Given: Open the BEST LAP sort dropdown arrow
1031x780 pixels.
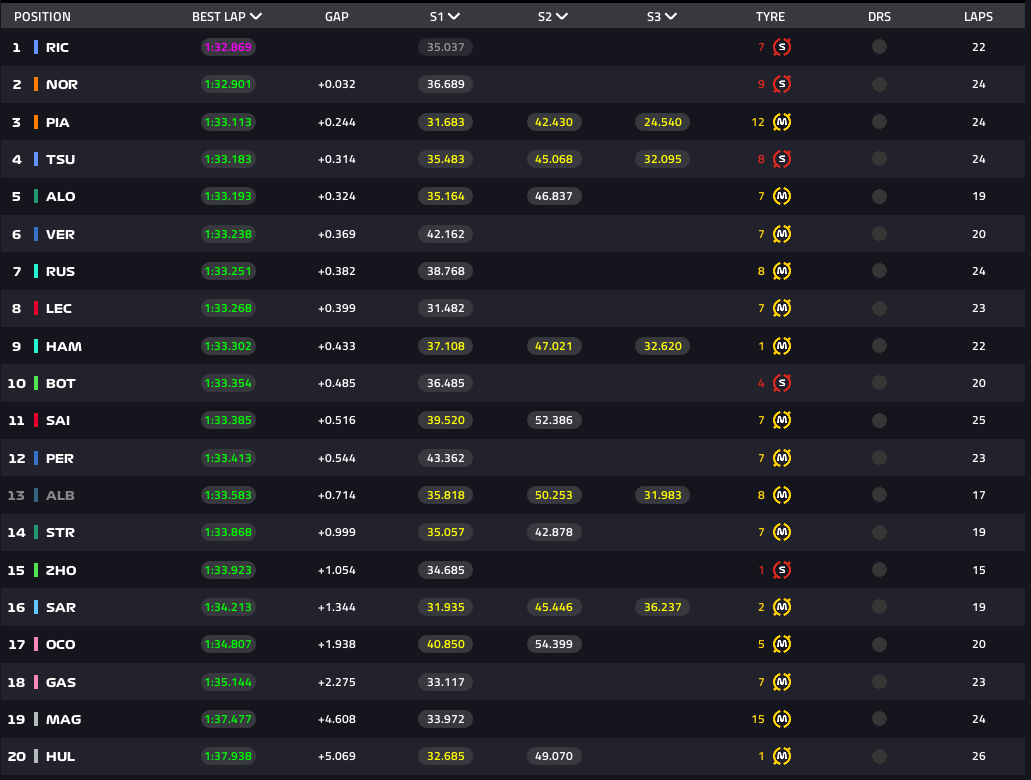Looking at the screenshot, I should [x=257, y=17].
